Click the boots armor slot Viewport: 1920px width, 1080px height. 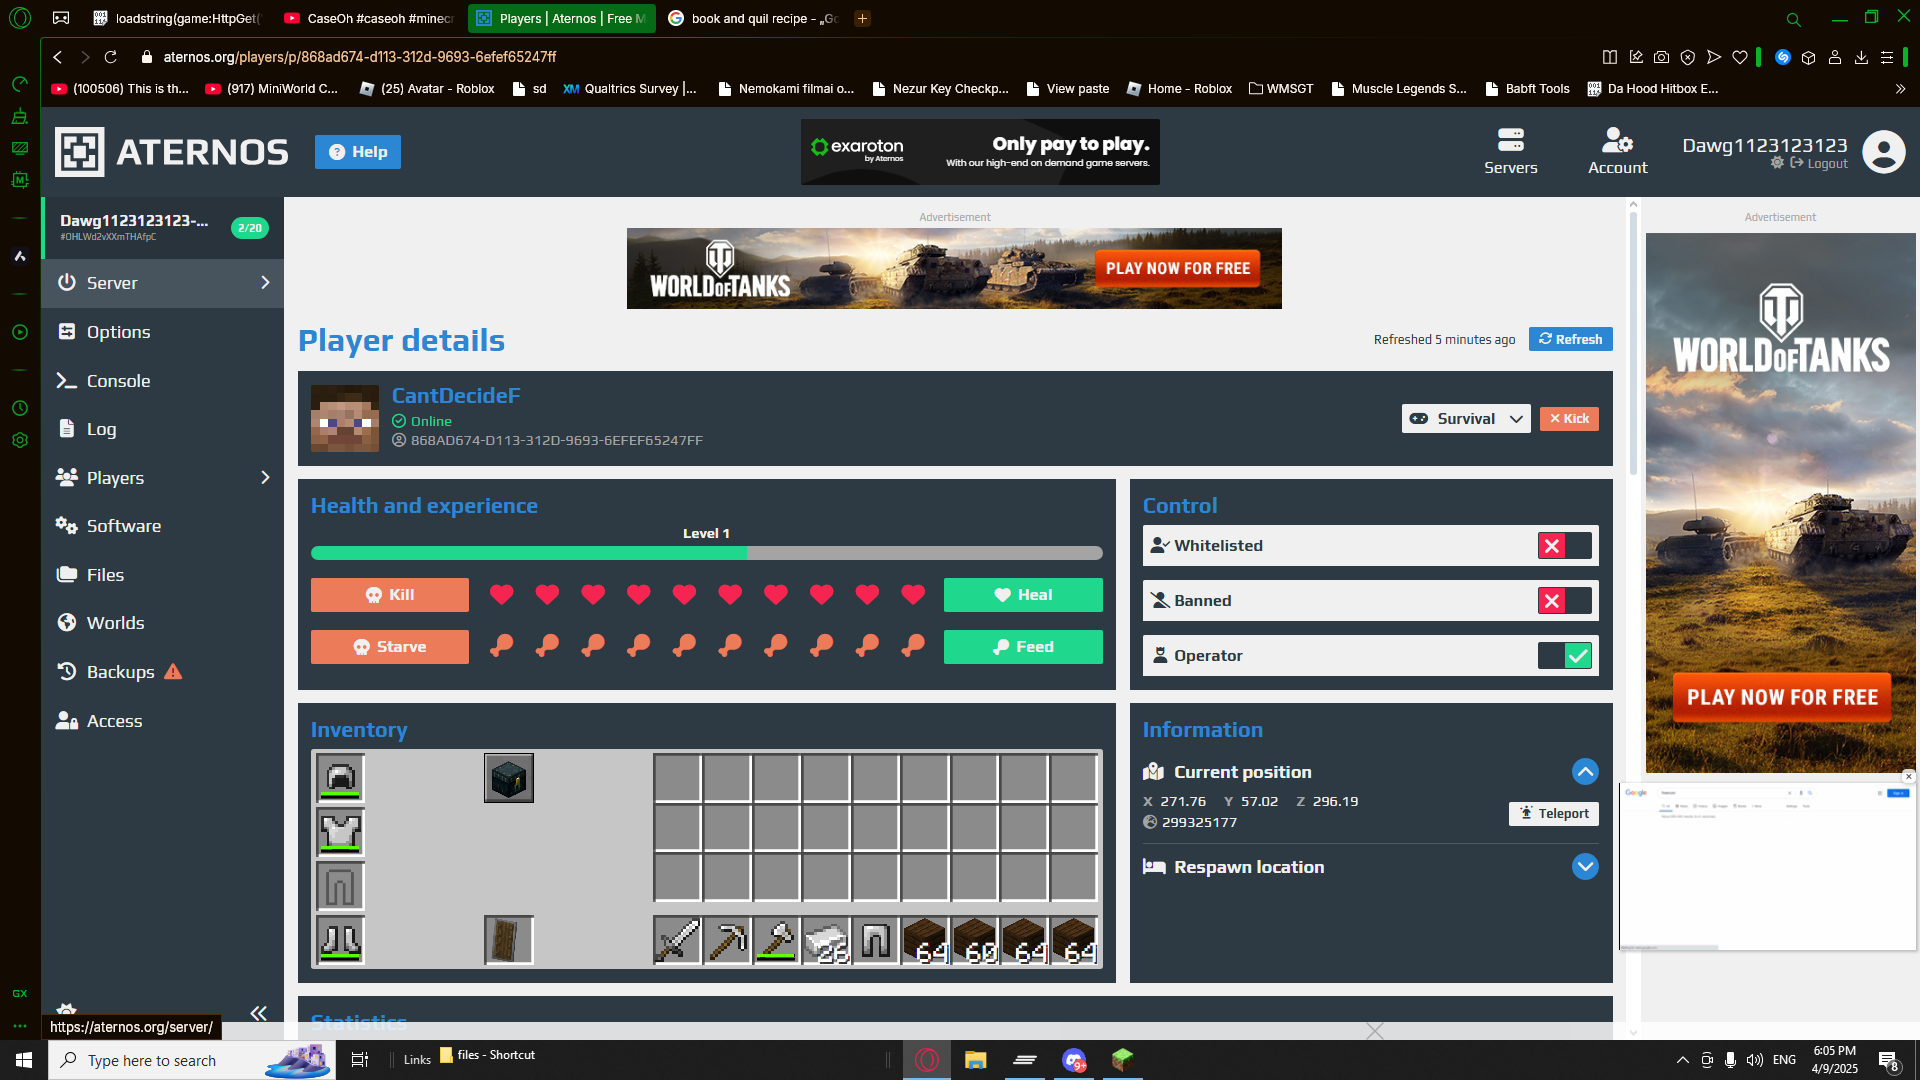(x=340, y=940)
